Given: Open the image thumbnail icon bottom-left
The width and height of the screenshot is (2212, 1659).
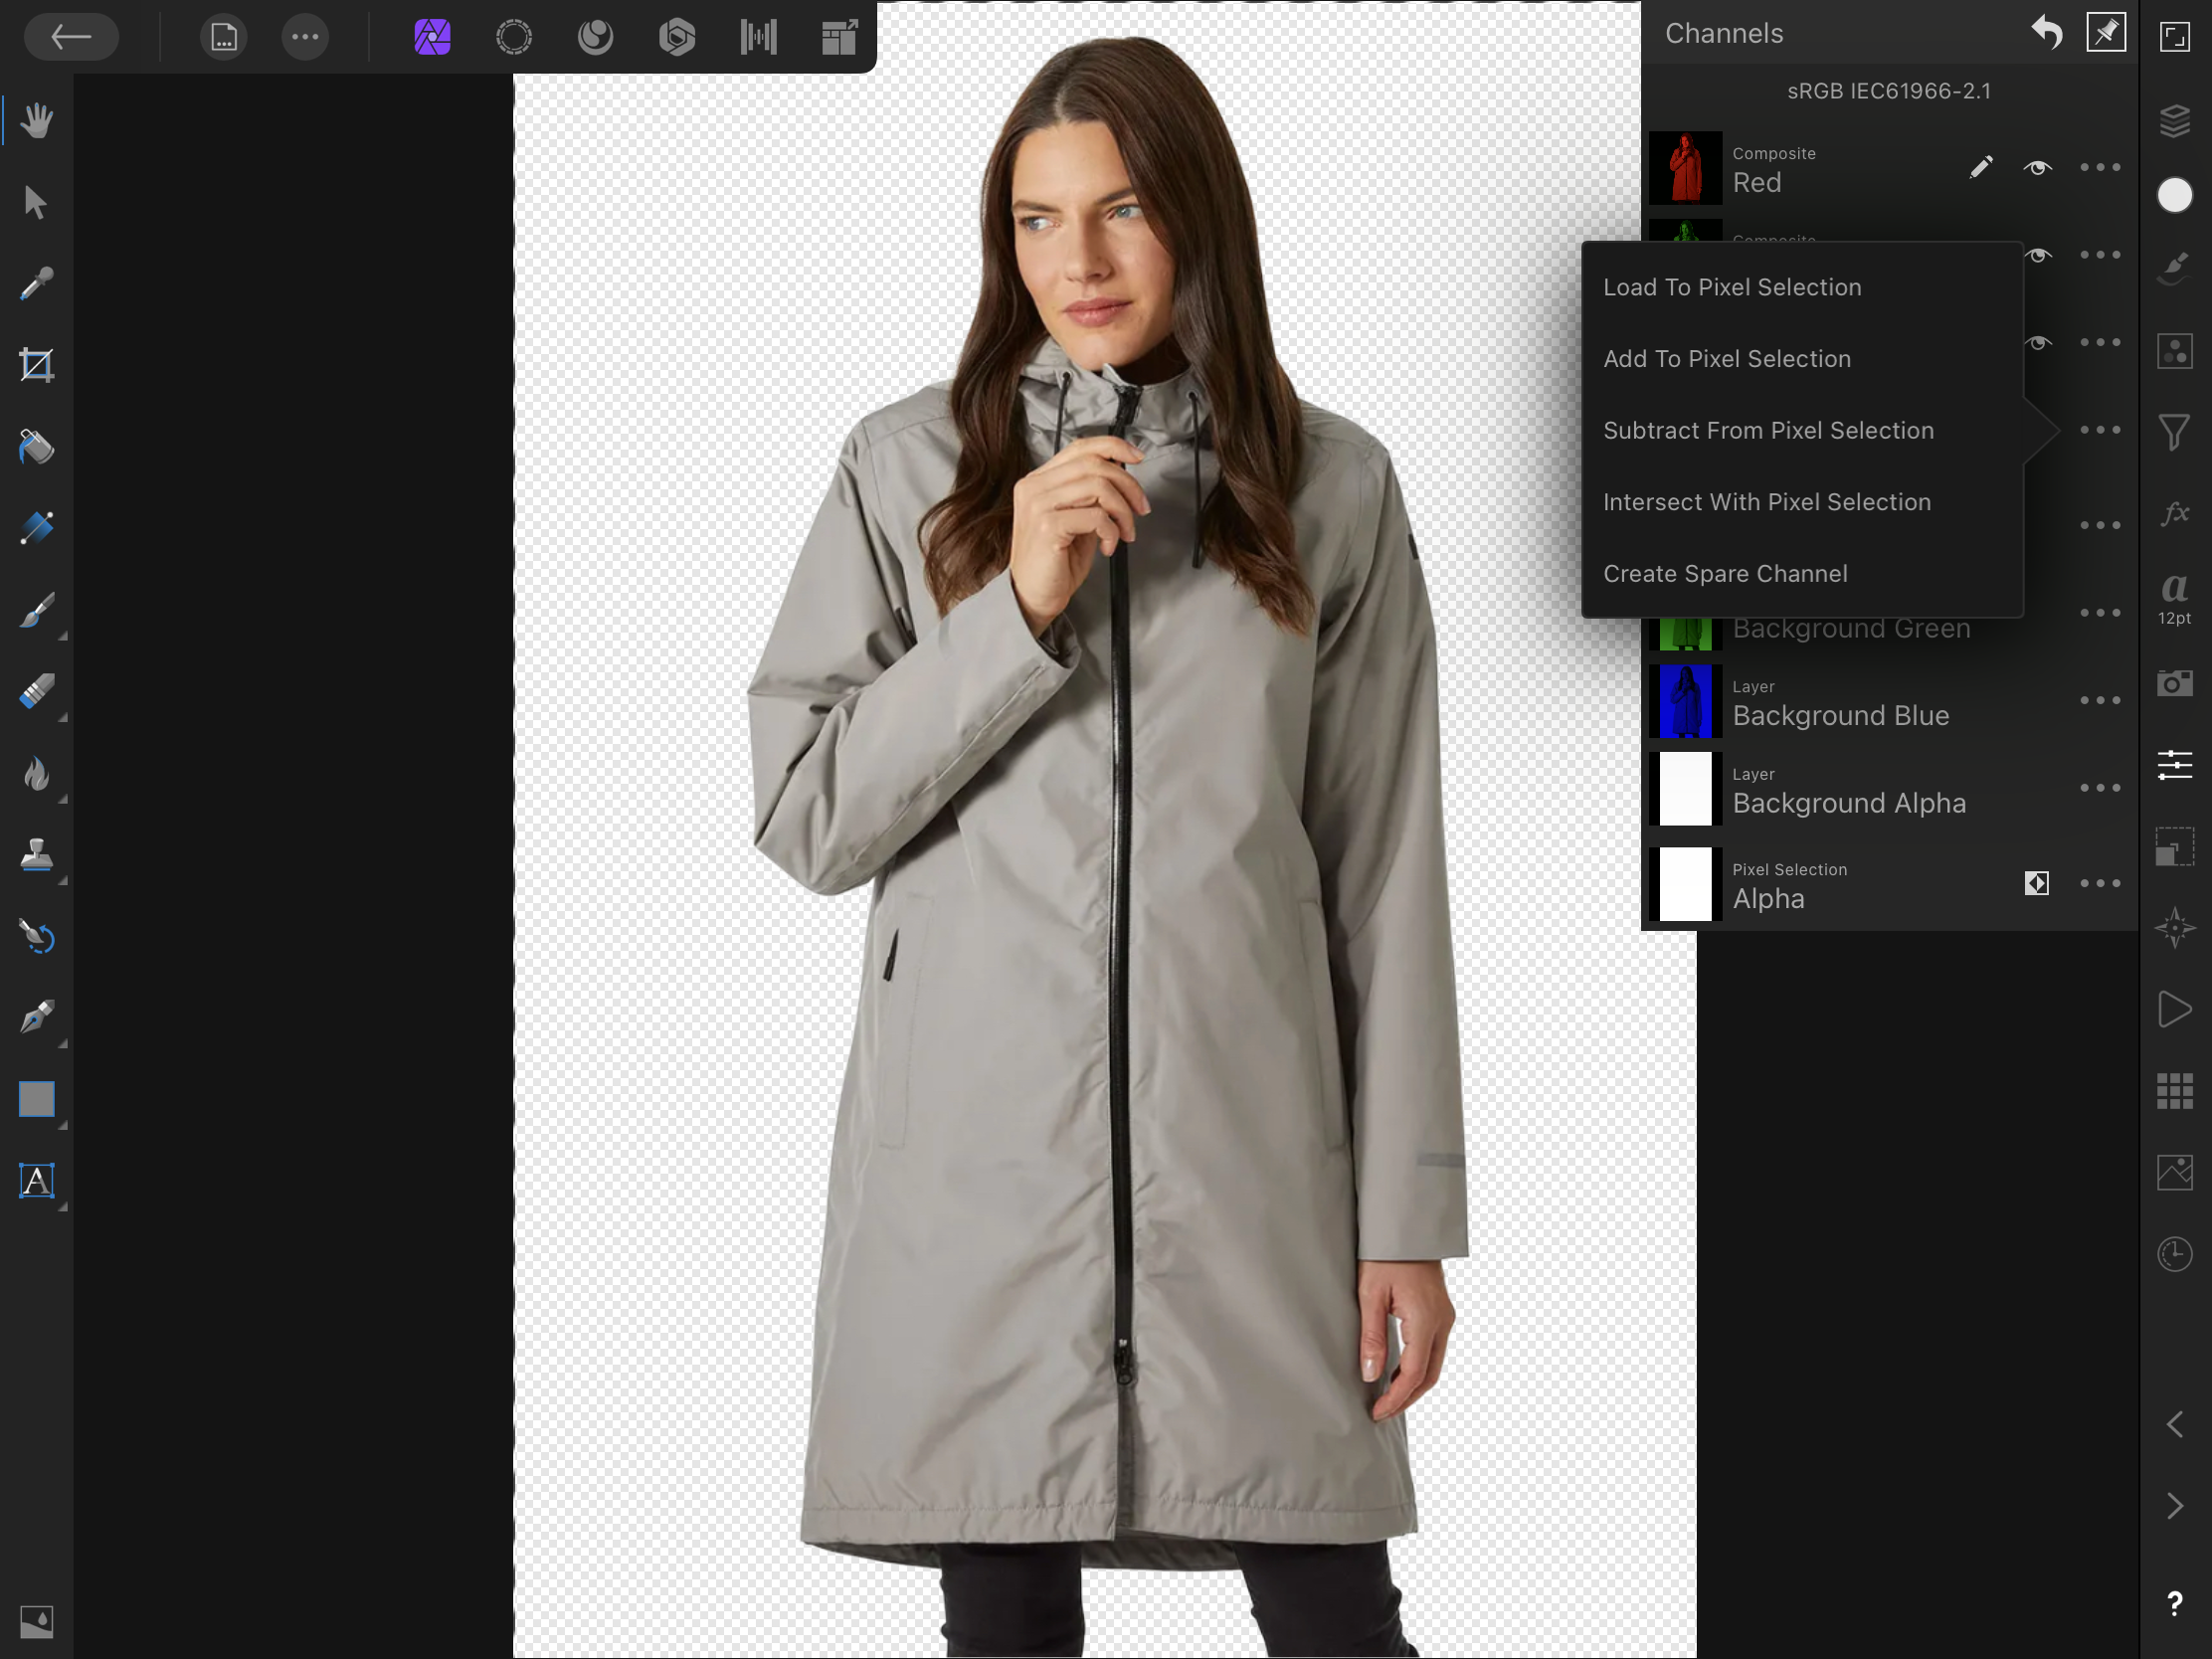Looking at the screenshot, I should [x=37, y=1622].
